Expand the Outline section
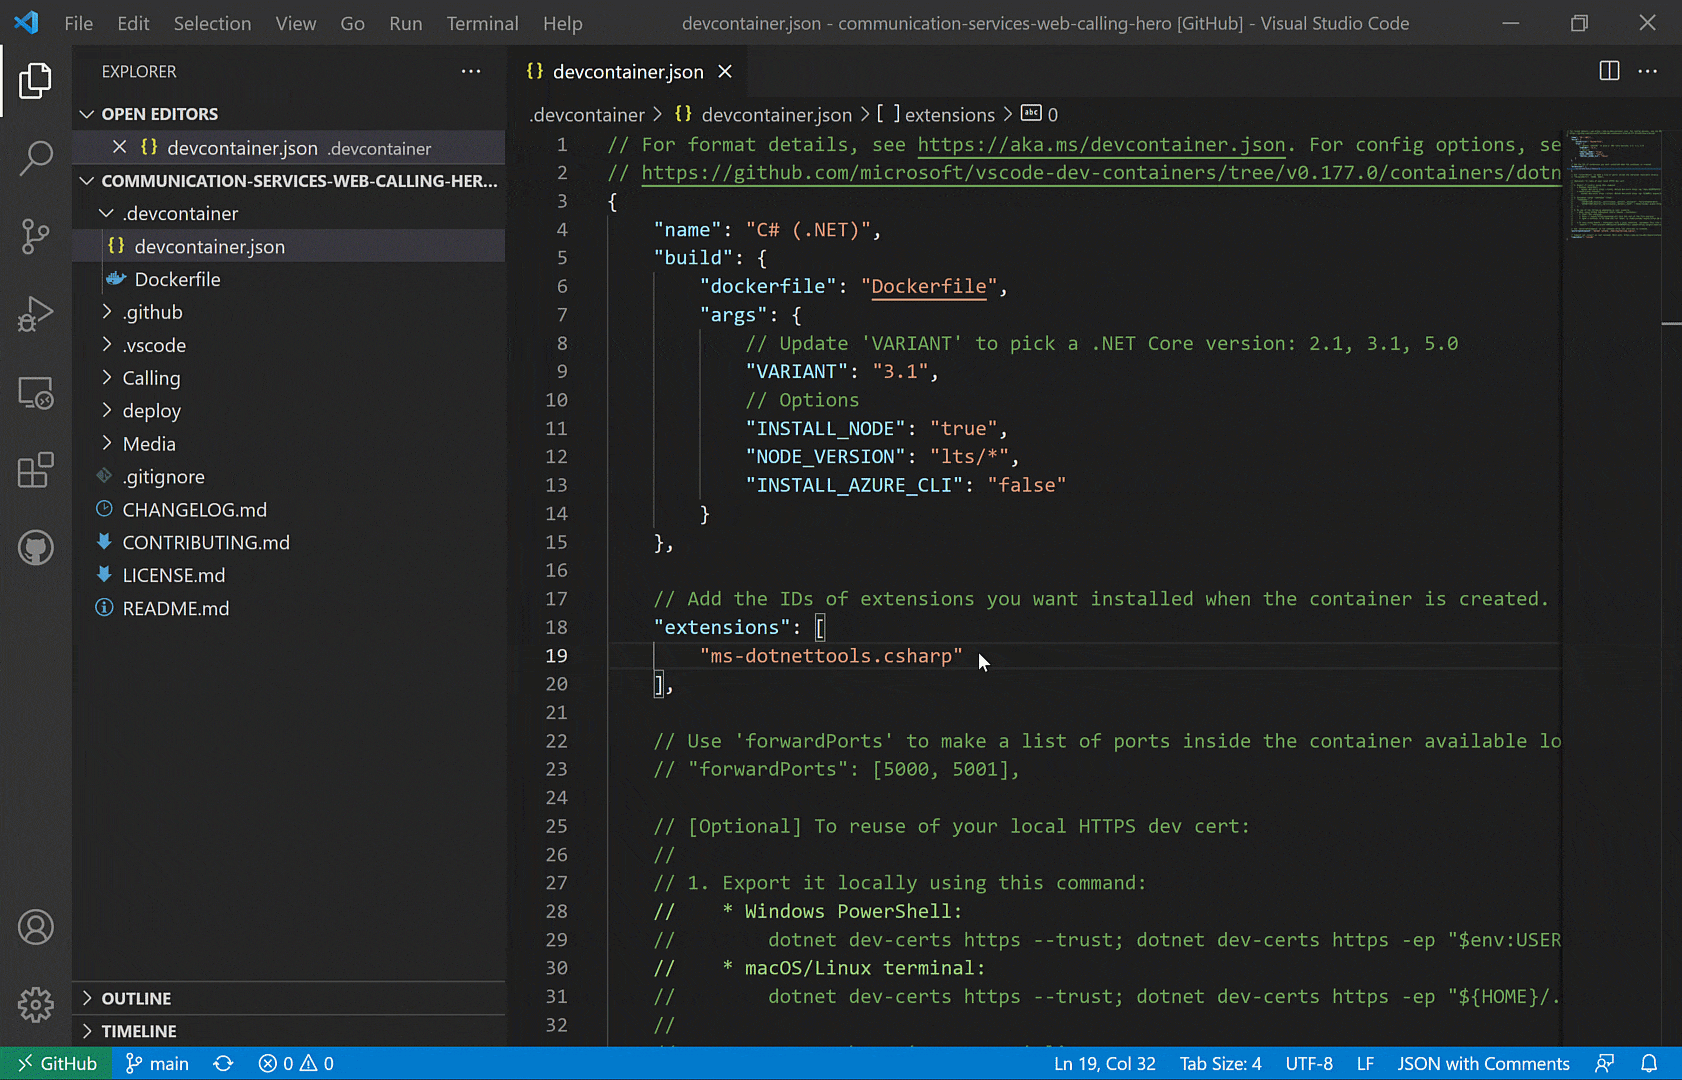 click(x=136, y=998)
